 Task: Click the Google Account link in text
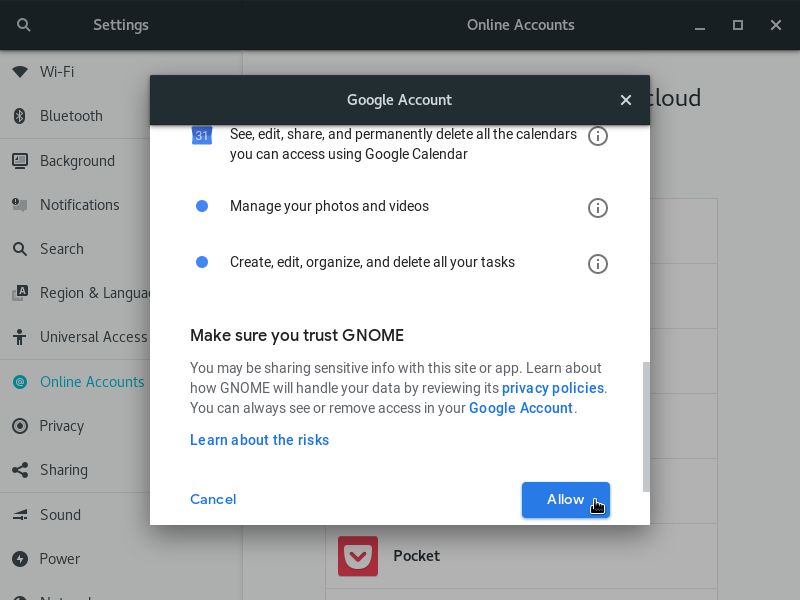point(520,408)
